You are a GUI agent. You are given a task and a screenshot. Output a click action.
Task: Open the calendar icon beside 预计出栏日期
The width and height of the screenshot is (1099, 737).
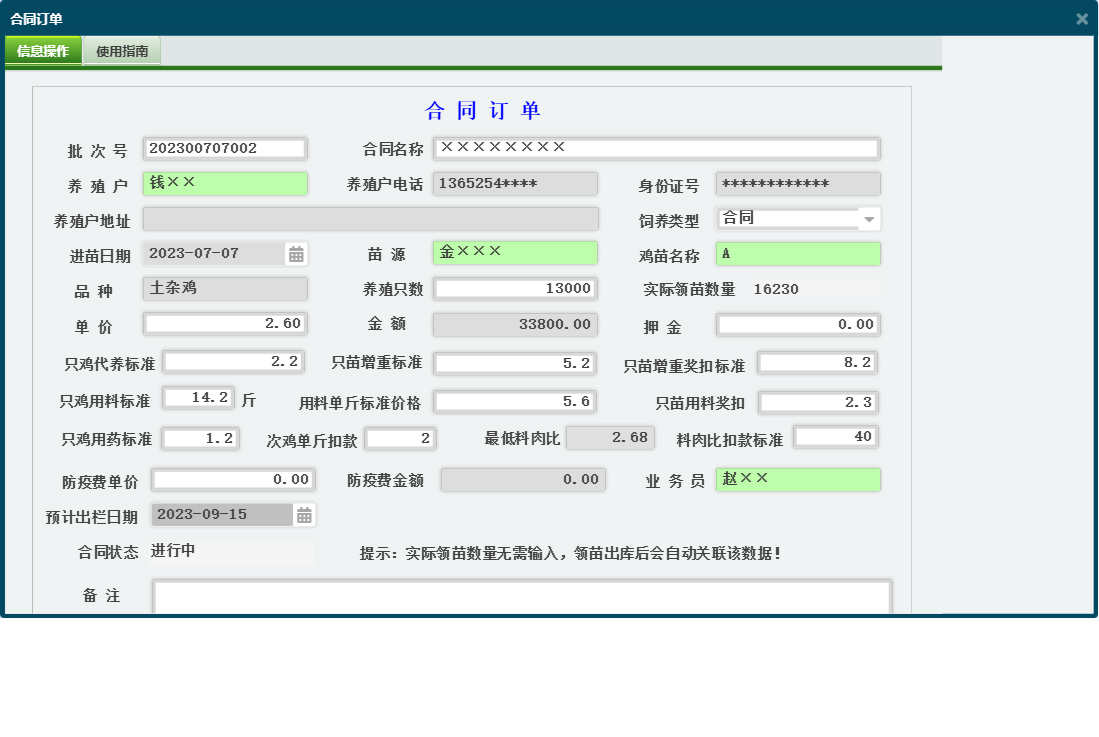(x=303, y=514)
